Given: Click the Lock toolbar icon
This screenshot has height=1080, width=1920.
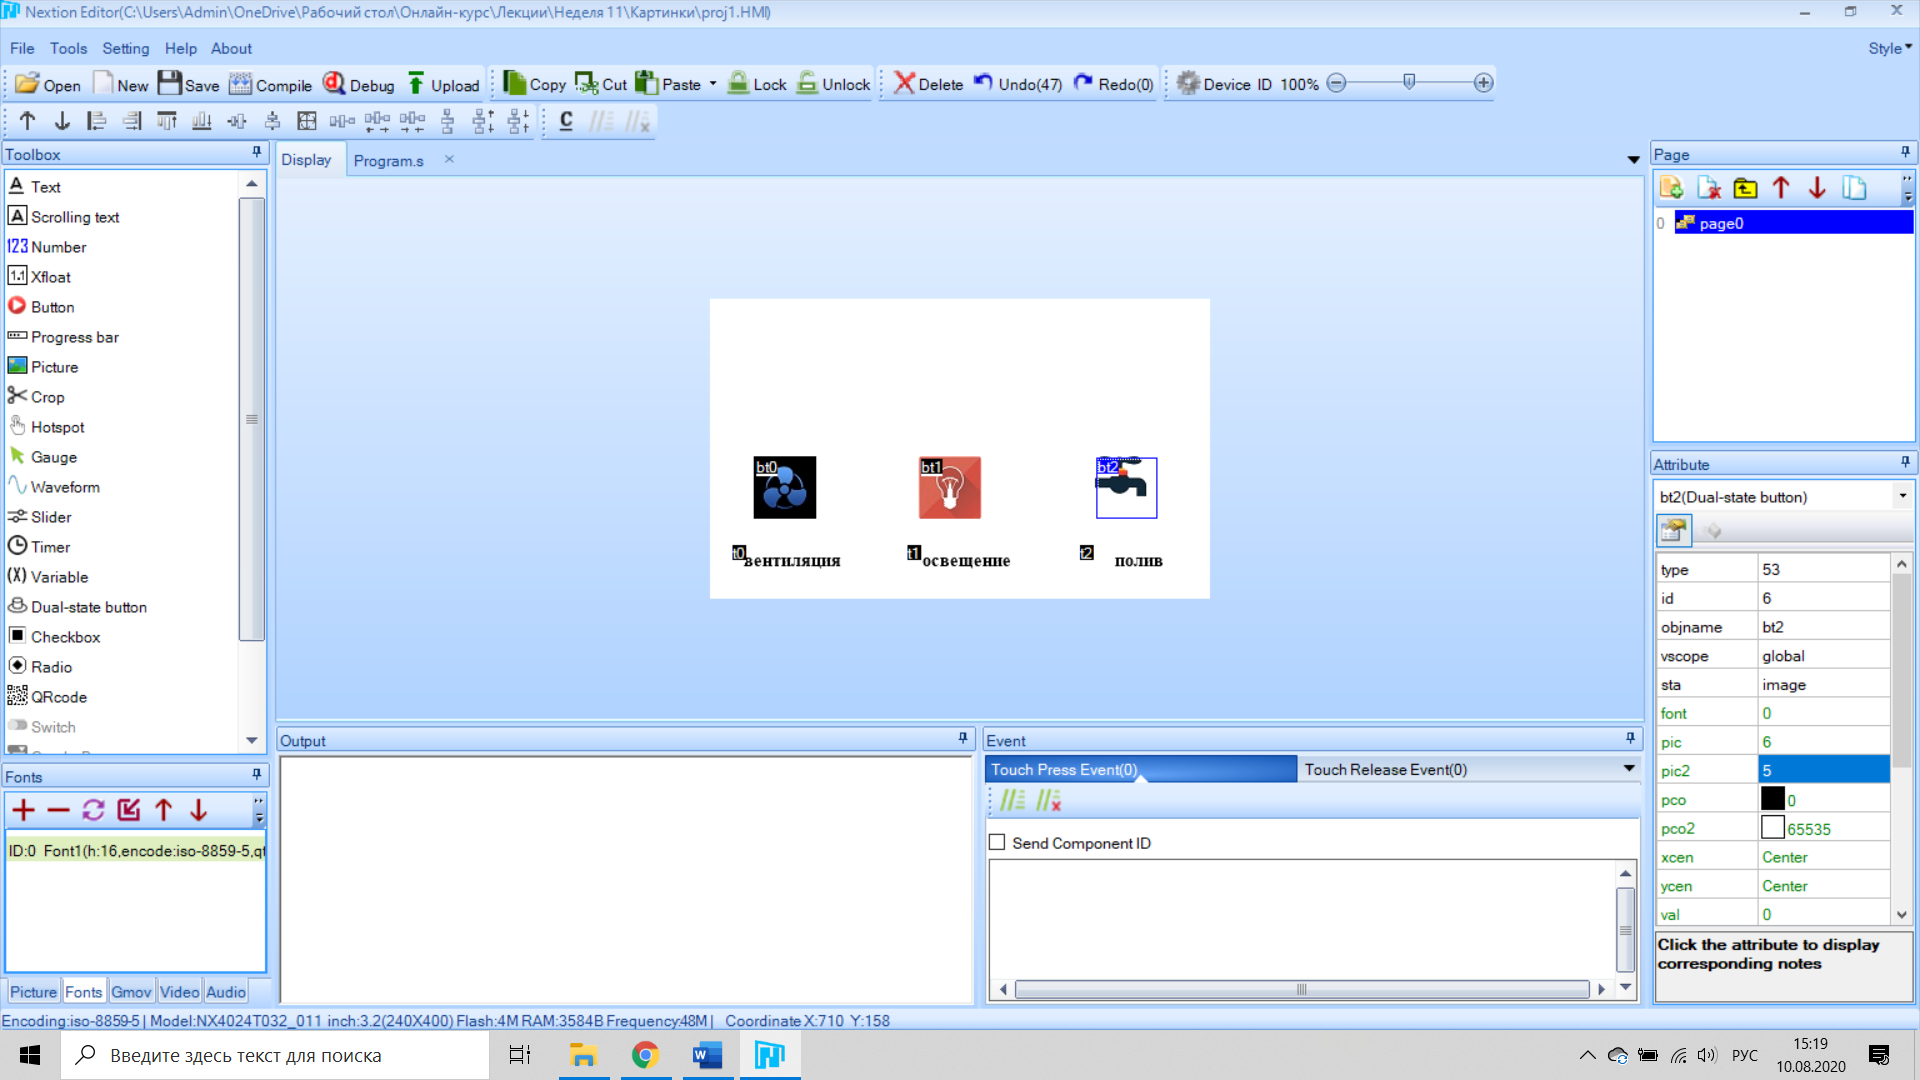Looking at the screenshot, I should pyautogui.click(x=739, y=84).
